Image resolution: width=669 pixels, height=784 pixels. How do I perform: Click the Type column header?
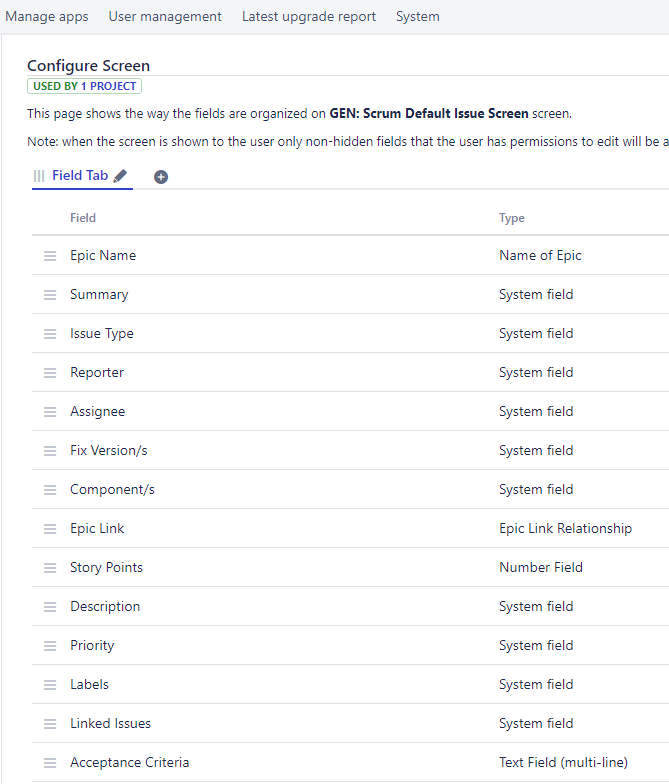[512, 218]
